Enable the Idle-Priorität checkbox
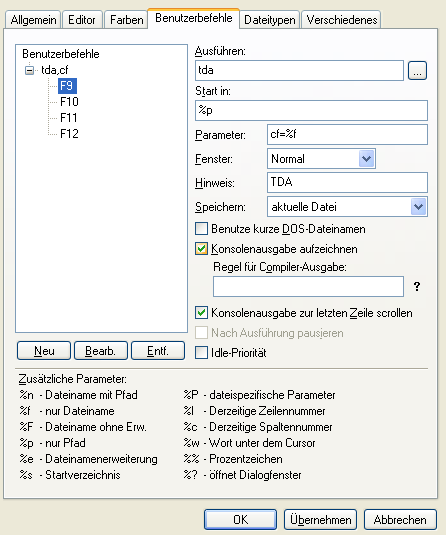This screenshot has height=535, width=446. (201, 352)
